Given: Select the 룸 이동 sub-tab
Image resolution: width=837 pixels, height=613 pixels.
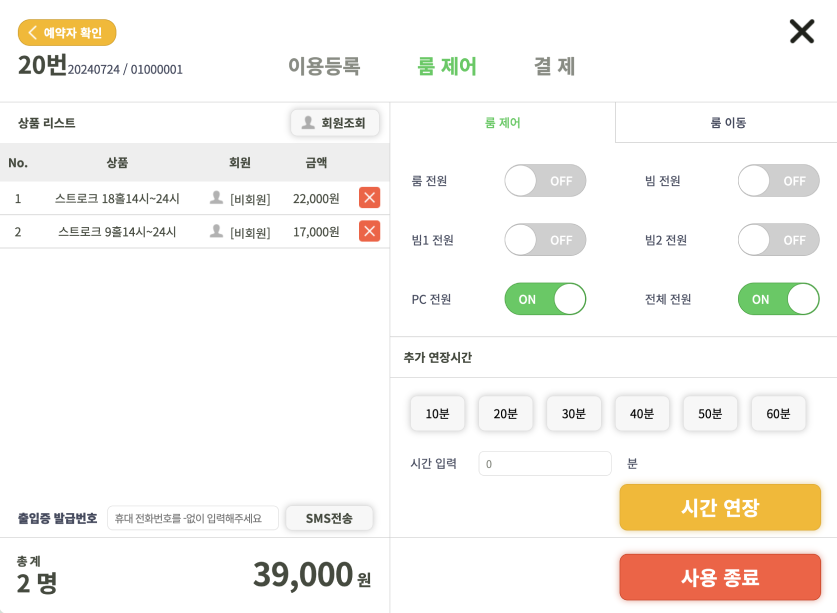Looking at the screenshot, I should [x=727, y=123].
